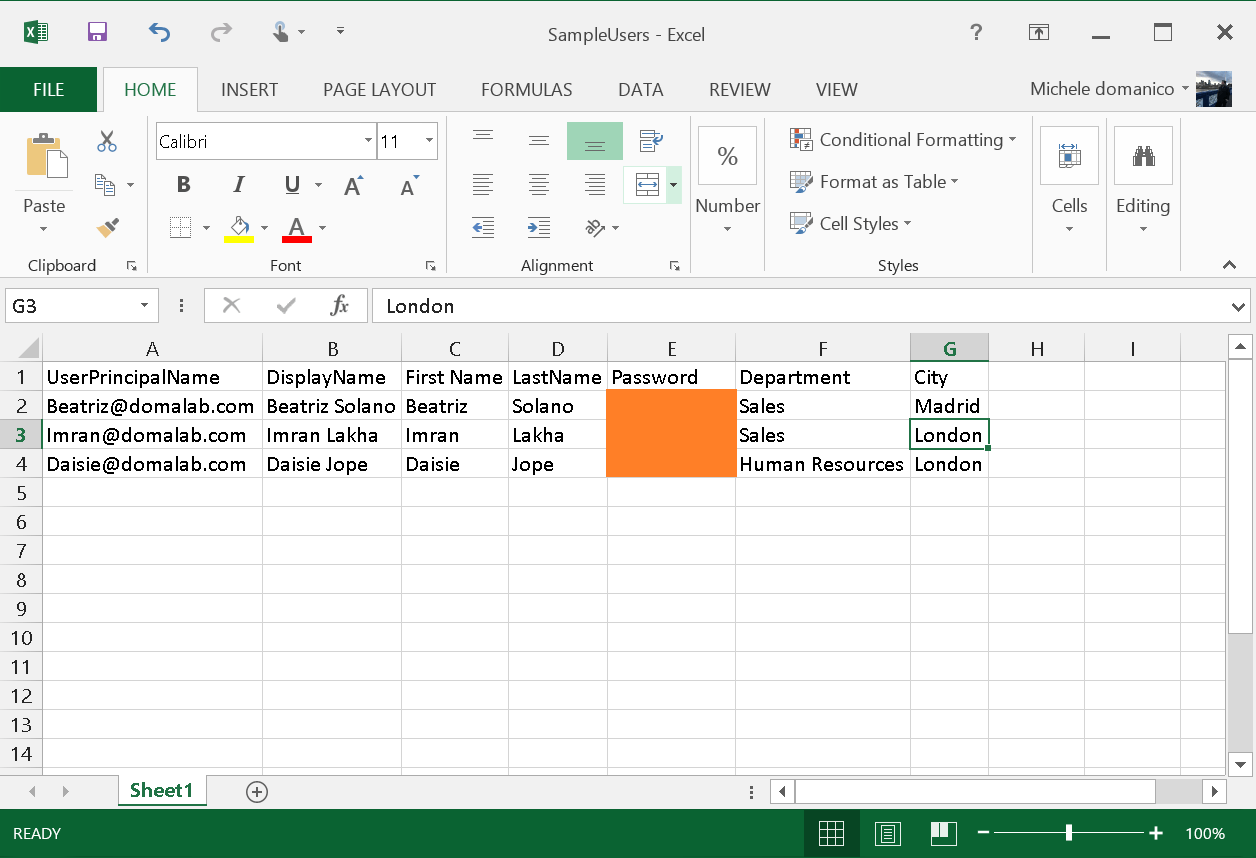1256x858 pixels.
Task: Select the Sheet1 worksheet tab
Action: pos(162,790)
